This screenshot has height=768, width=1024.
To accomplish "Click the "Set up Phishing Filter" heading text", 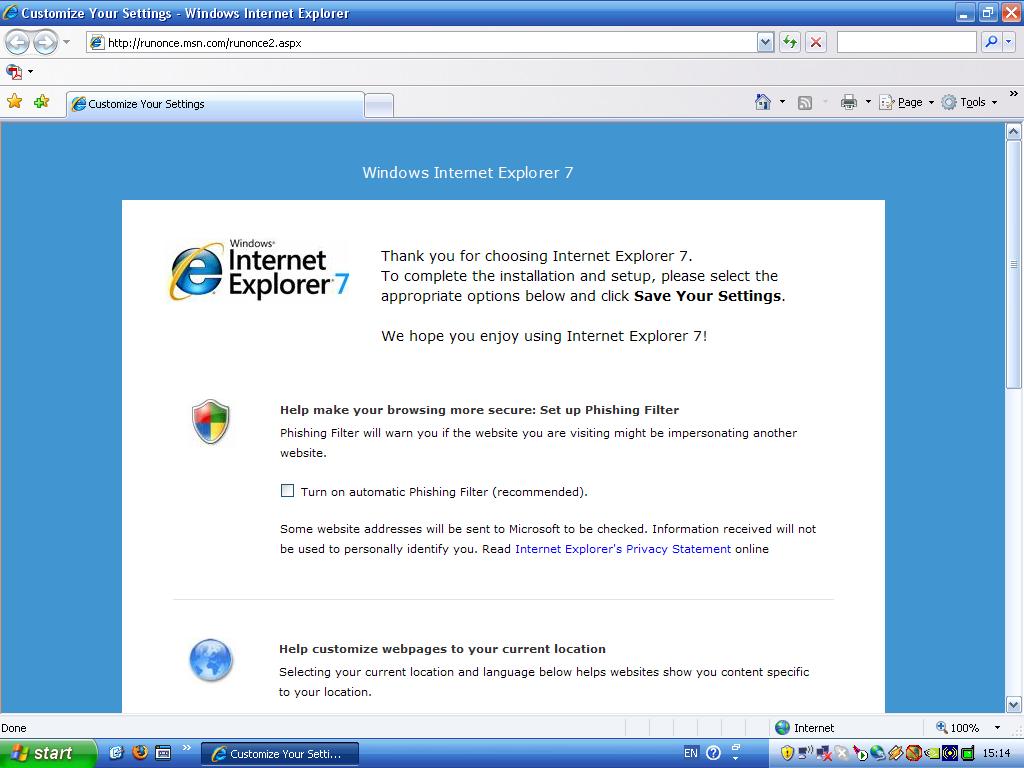I will point(609,409).
